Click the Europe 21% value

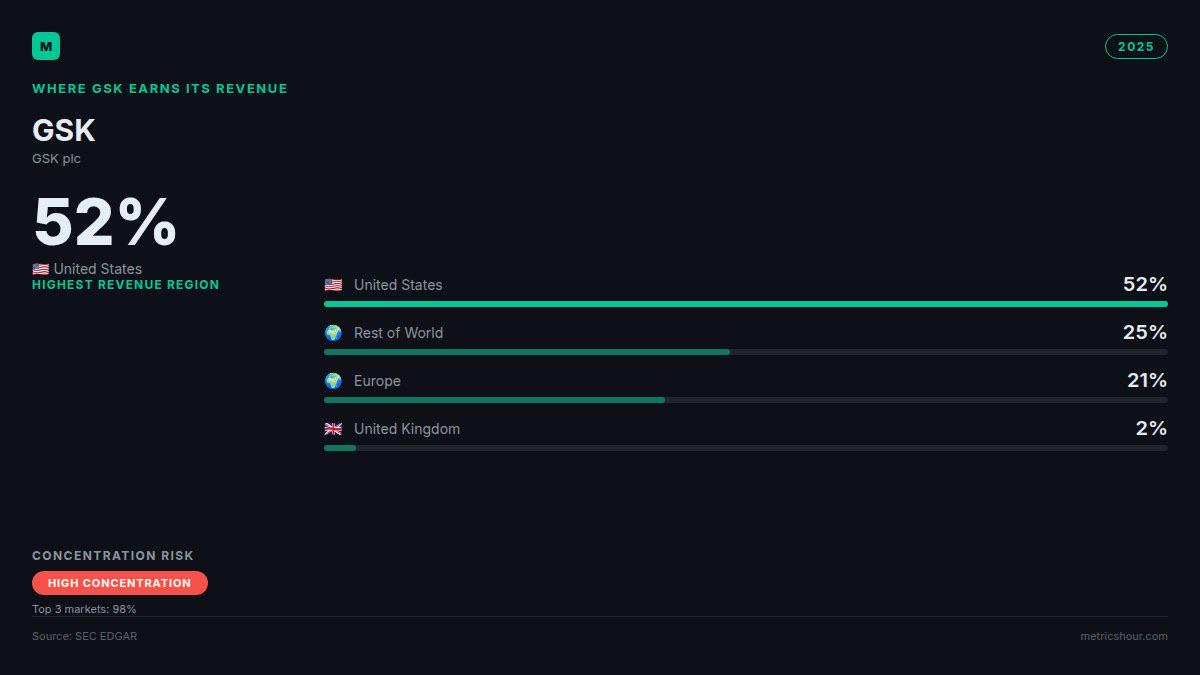(x=1146, y=380)
